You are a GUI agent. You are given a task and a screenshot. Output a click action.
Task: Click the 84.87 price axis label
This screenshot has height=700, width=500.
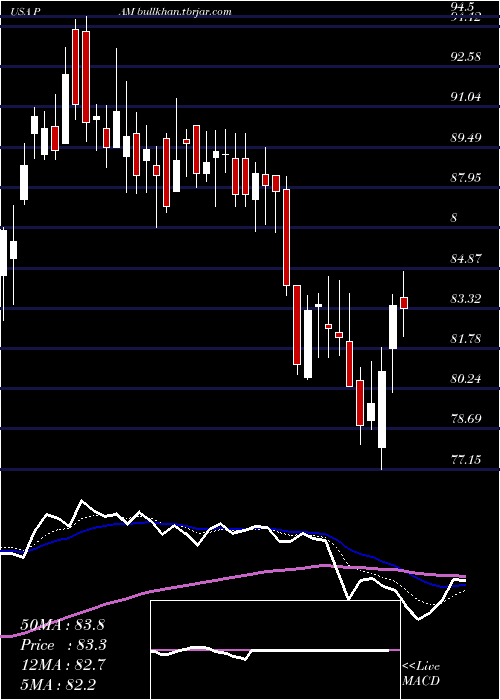pos(466,258)
